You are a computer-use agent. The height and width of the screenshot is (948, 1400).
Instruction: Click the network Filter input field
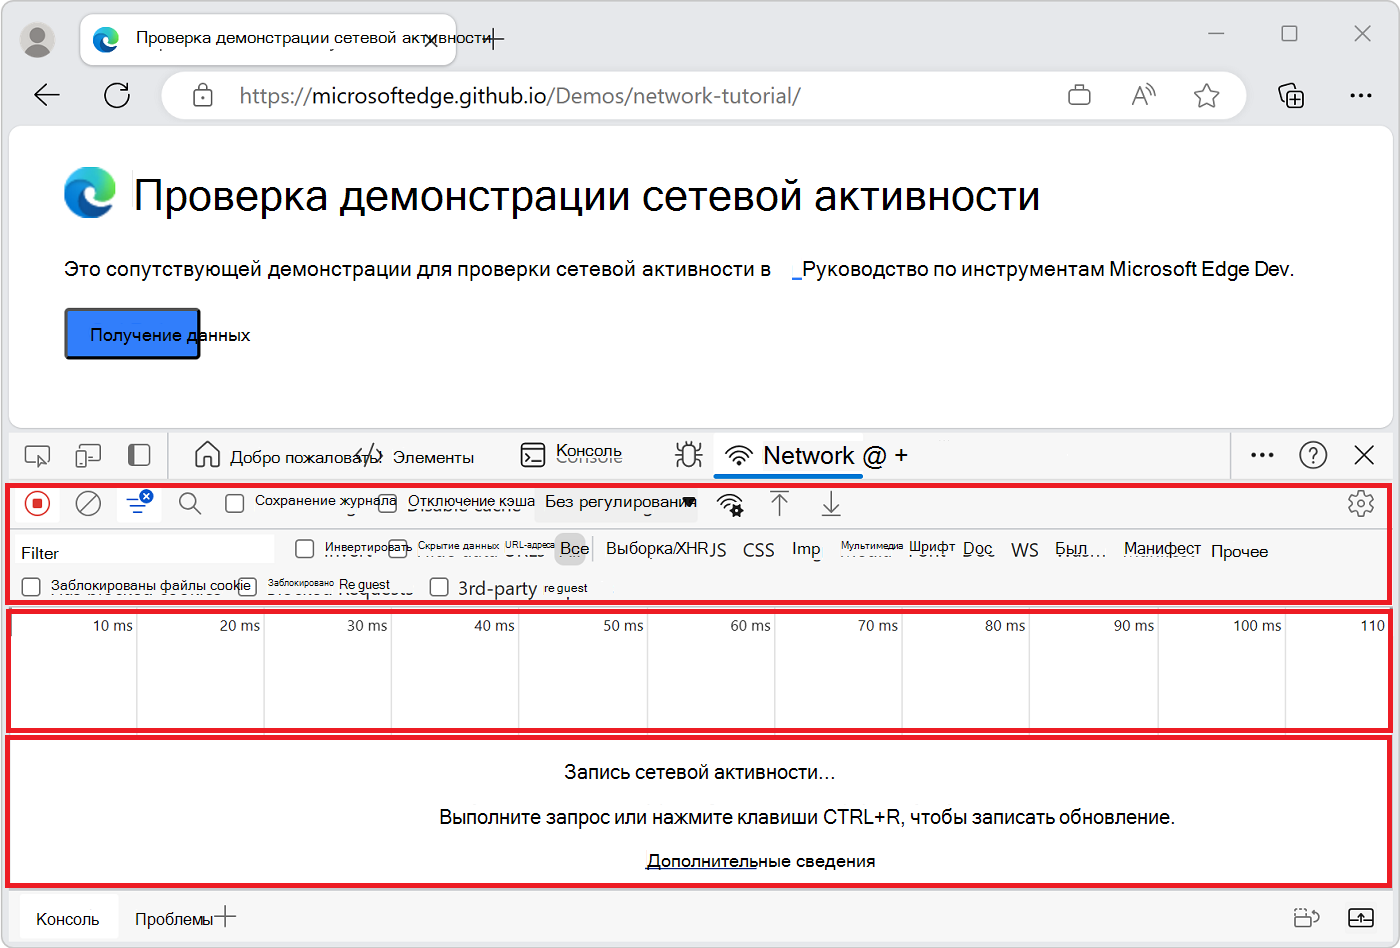[x=140, y=550]
